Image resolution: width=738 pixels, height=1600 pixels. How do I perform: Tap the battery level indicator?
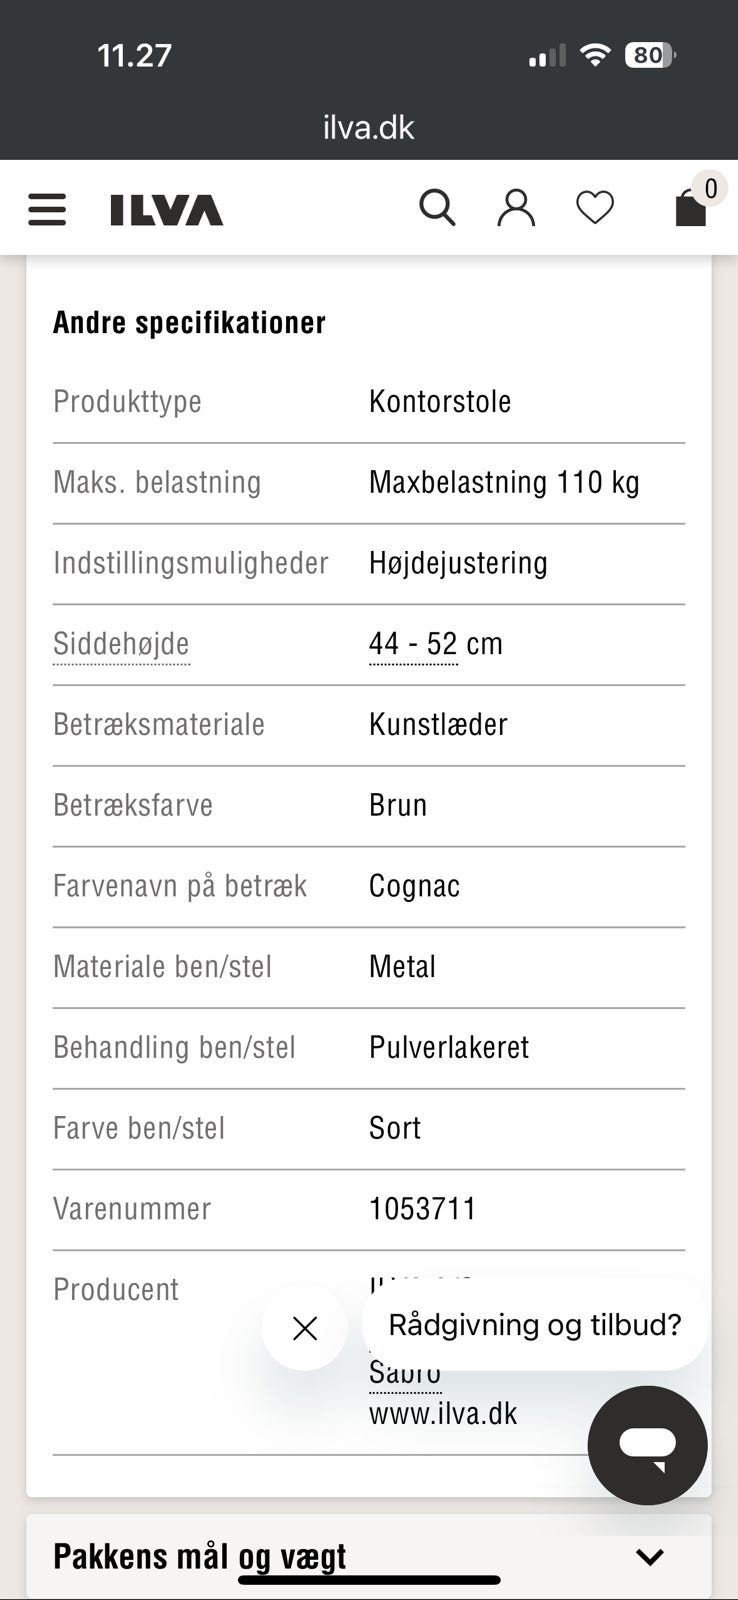[649, 55]
